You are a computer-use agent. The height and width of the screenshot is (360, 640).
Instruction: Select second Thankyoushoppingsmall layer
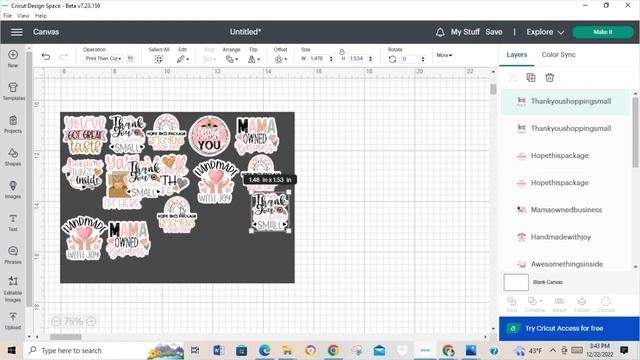565,128
